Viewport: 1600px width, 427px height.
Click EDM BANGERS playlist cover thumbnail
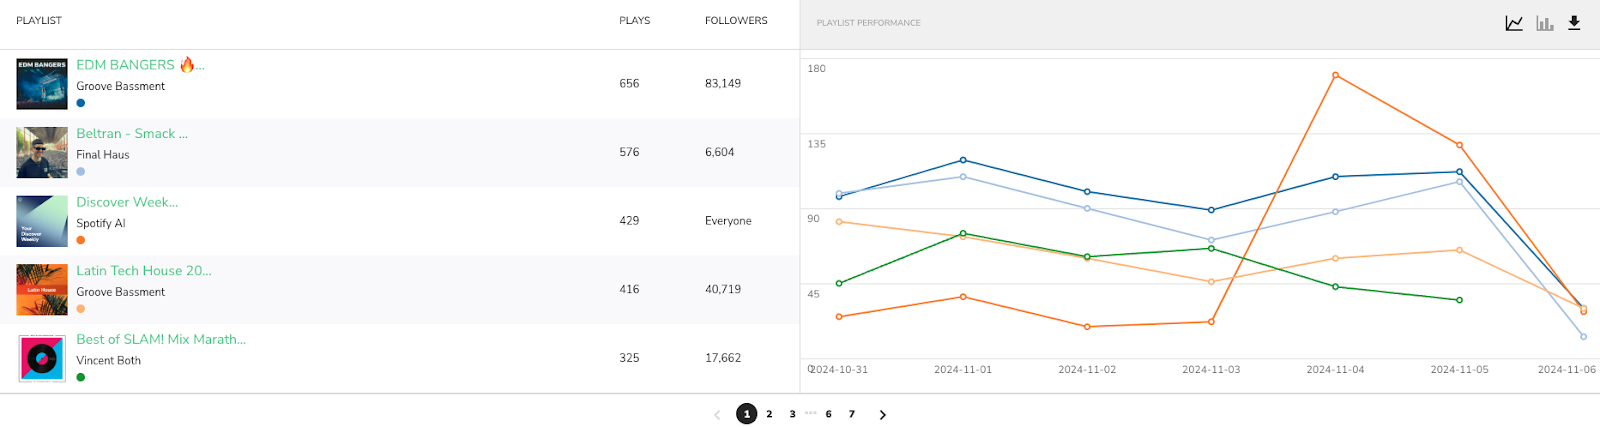(x=42, y=84)
